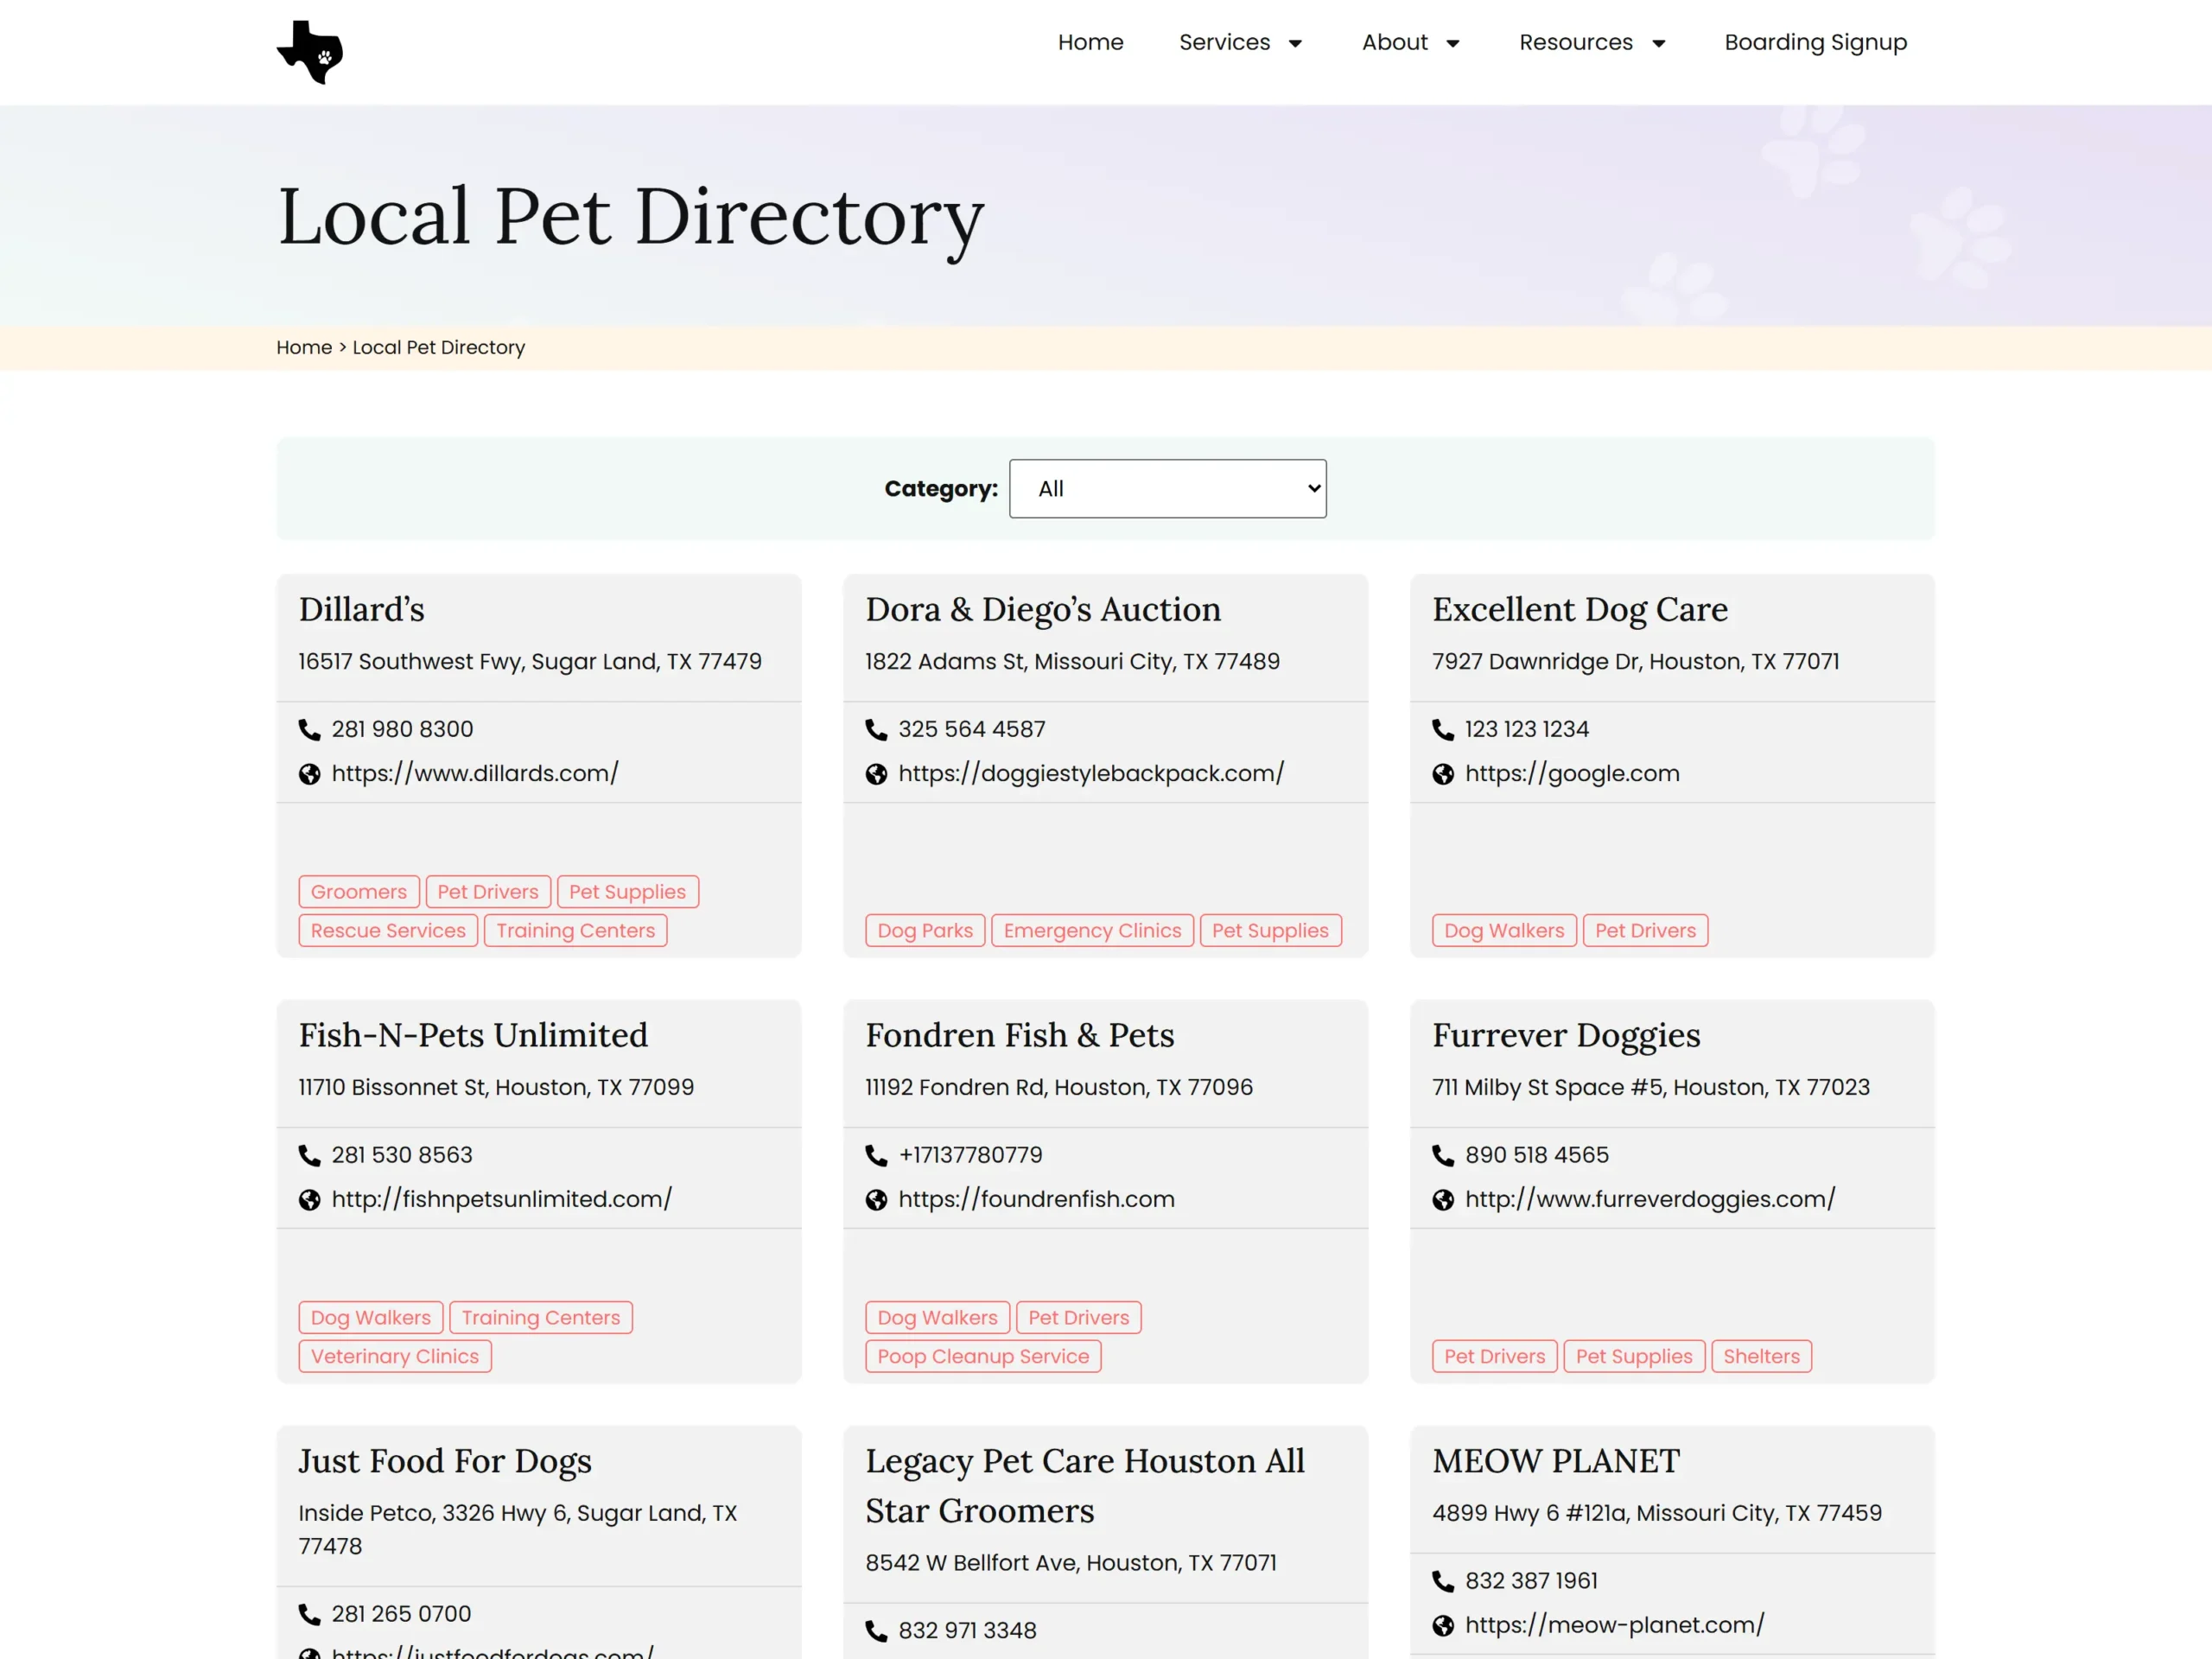Click phone icon on Fondren Fish & Pets
Viewport: 2212px width, 1659px height.
(x=876, y=1156)
